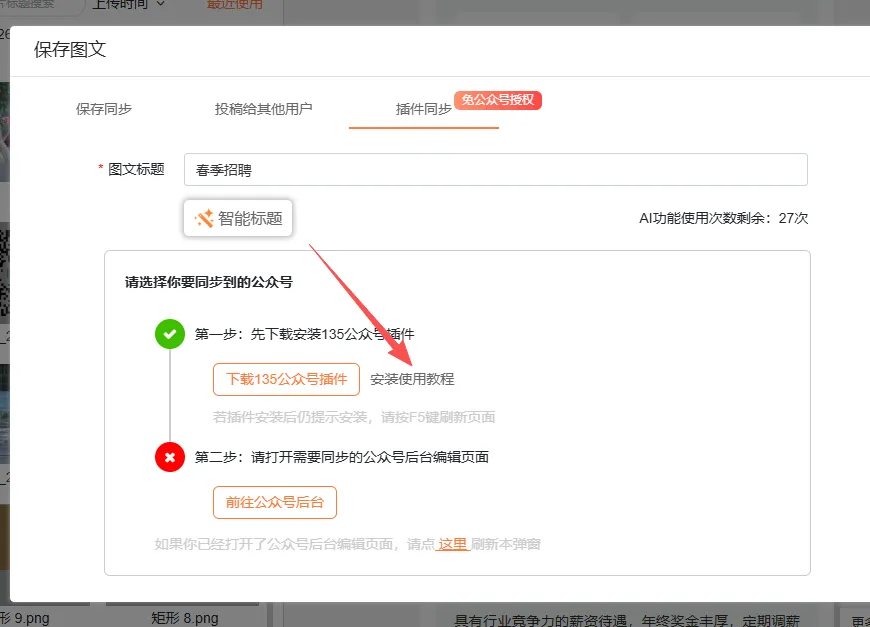Click the 这里 refresh link

[453, 544]
